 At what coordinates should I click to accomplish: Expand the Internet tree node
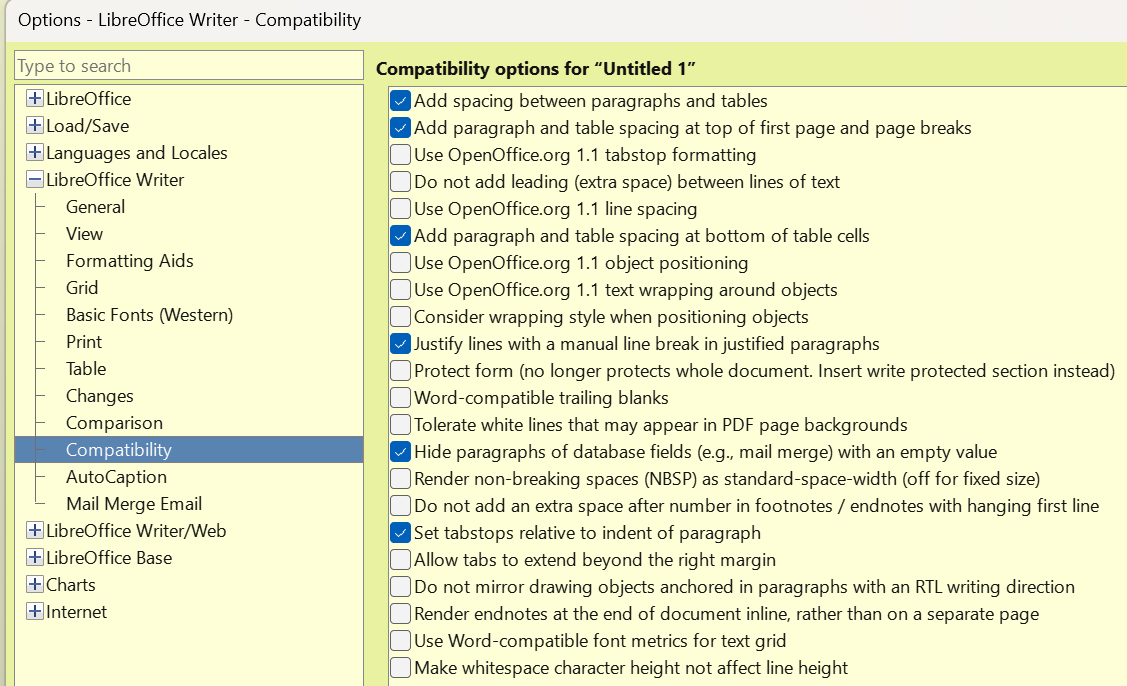(34, 612)
